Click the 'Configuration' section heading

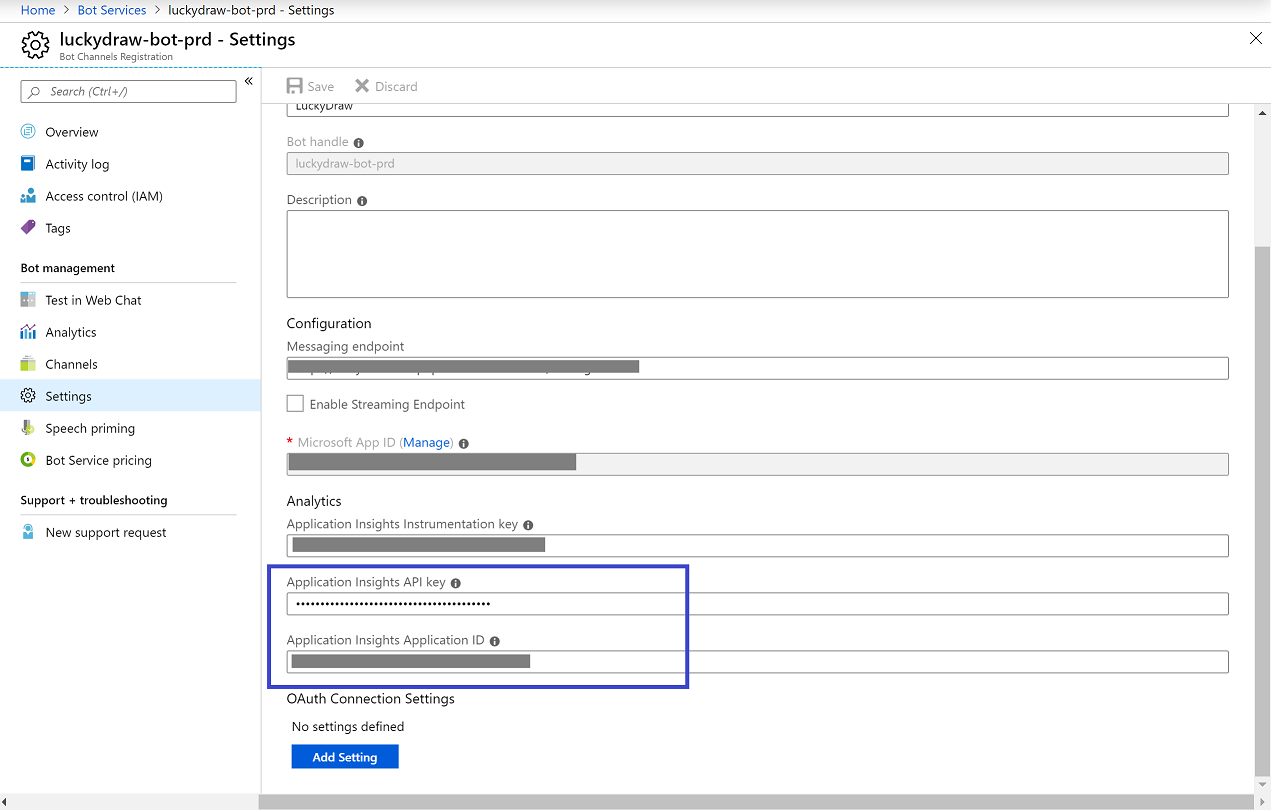pyautogui.click(x=329, y=324)
